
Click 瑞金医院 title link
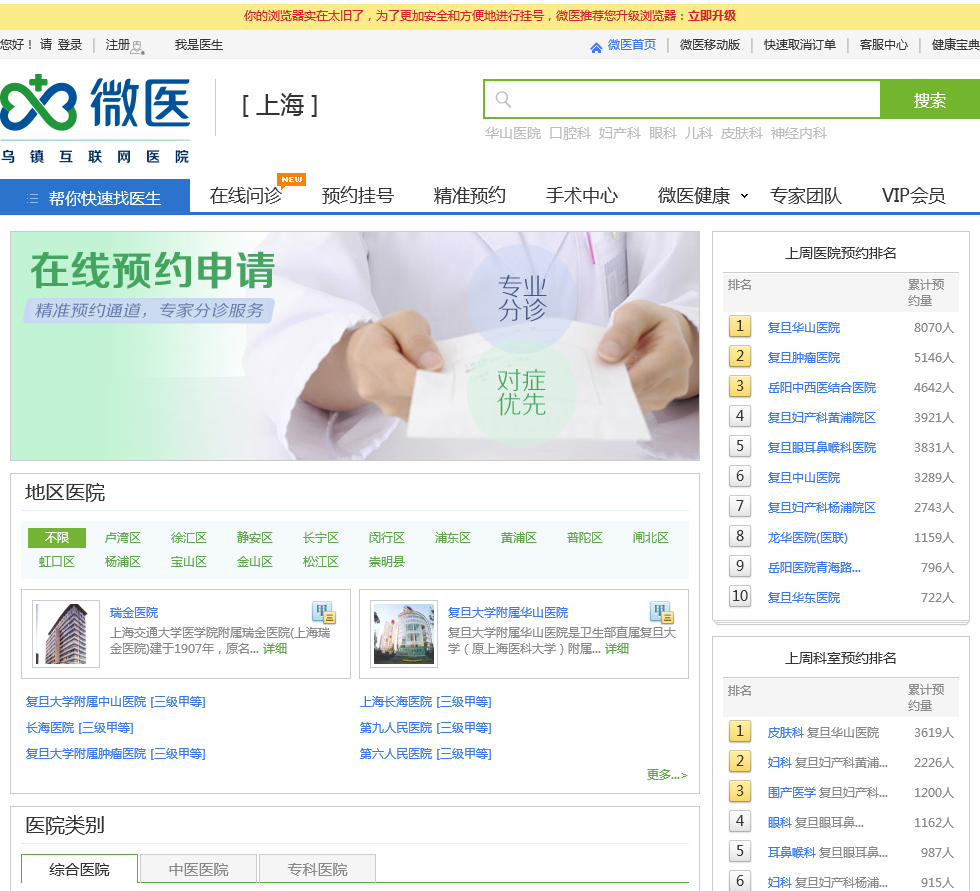(134, 612)
